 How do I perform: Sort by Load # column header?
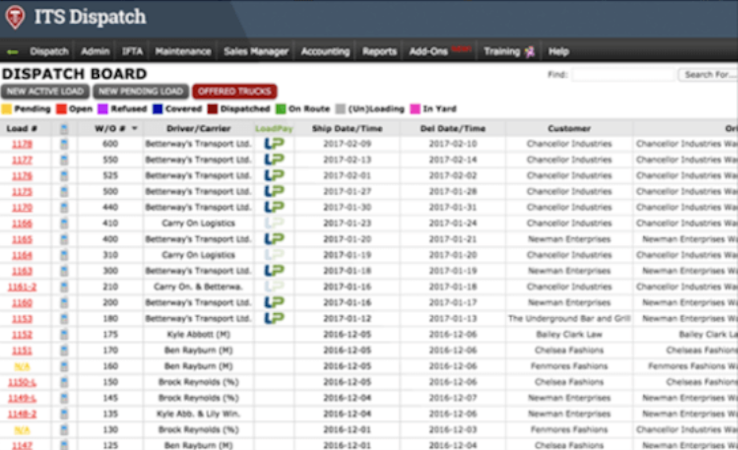tap(22, 129)
